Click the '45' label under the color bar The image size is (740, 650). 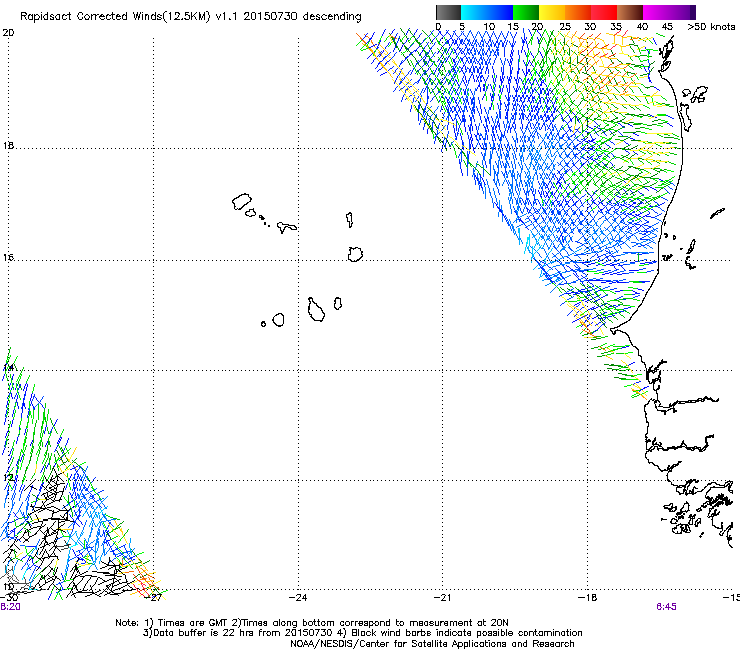click(667, 26)
